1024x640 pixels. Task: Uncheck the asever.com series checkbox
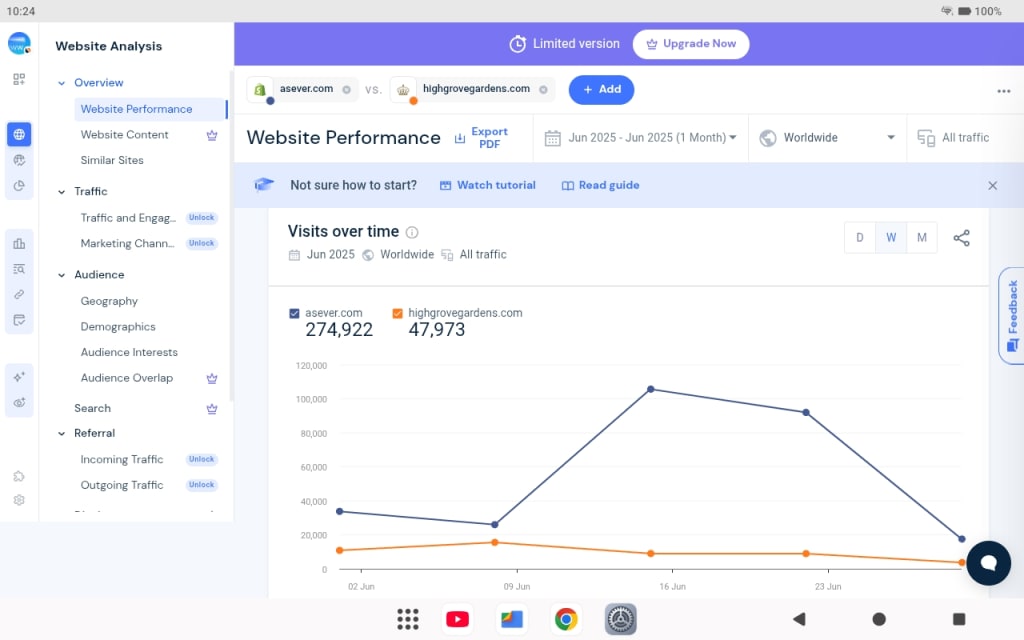pyautogui.click(x=294, y=313)
